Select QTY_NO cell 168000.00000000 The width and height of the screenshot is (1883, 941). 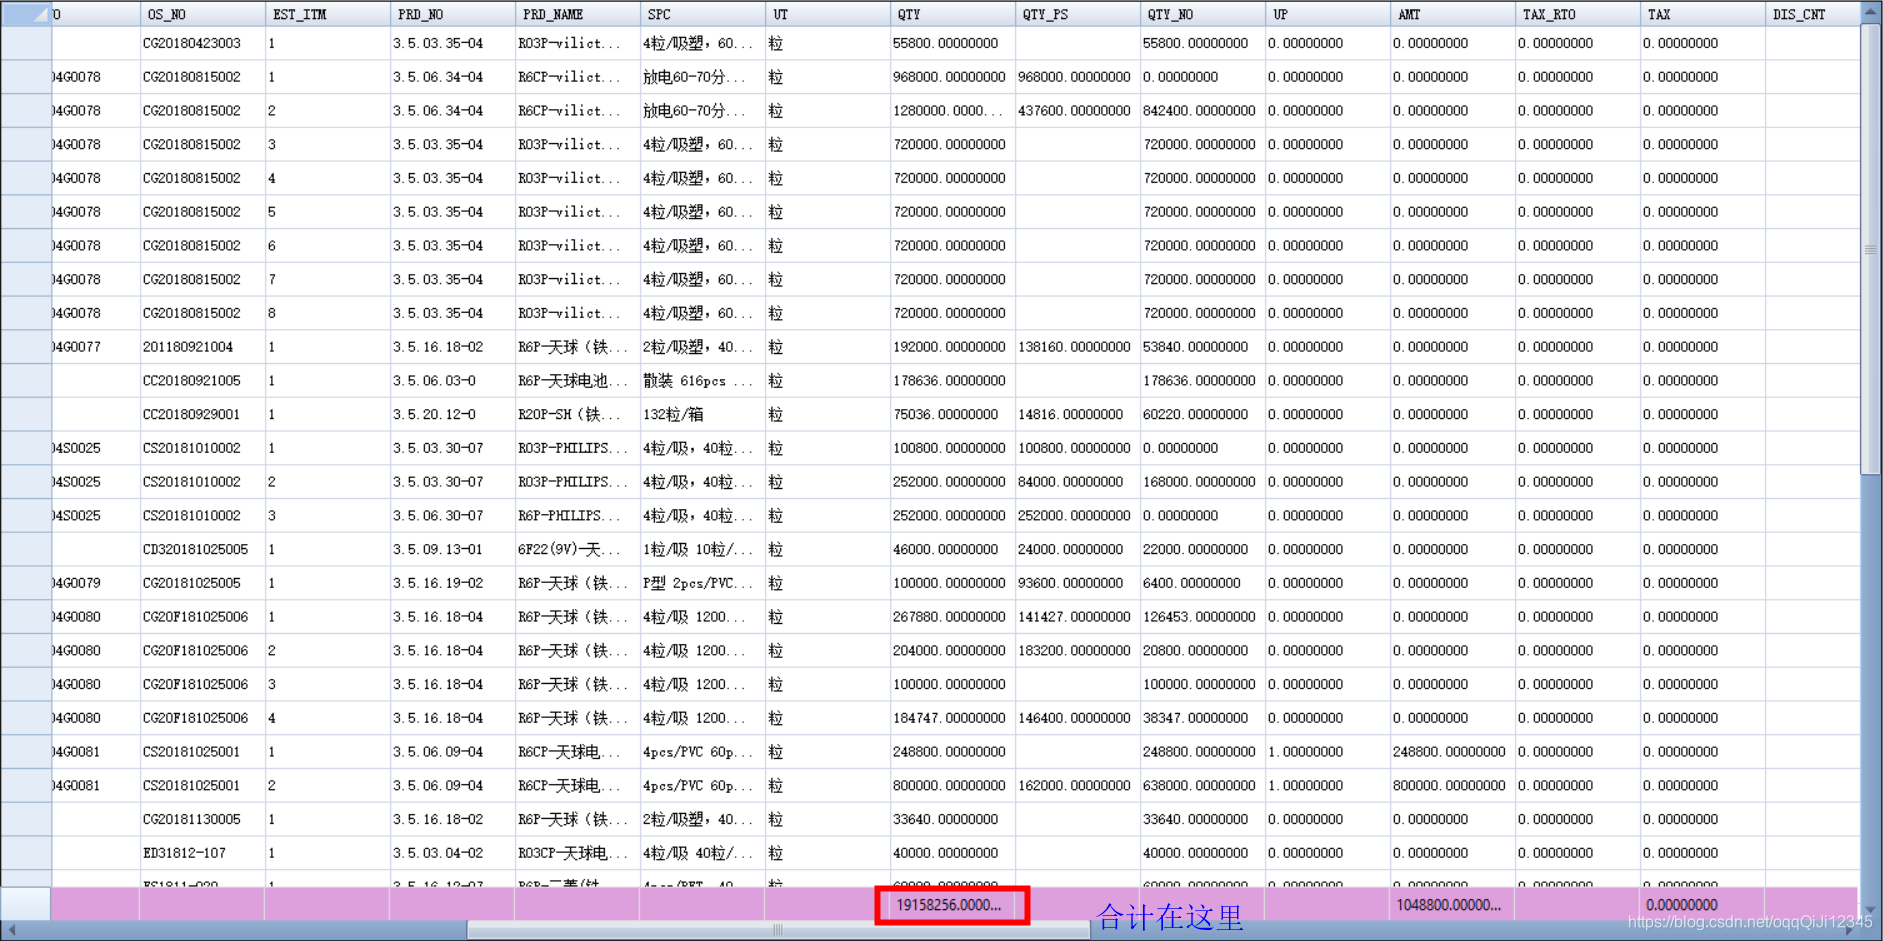(x=1202, y=482)
